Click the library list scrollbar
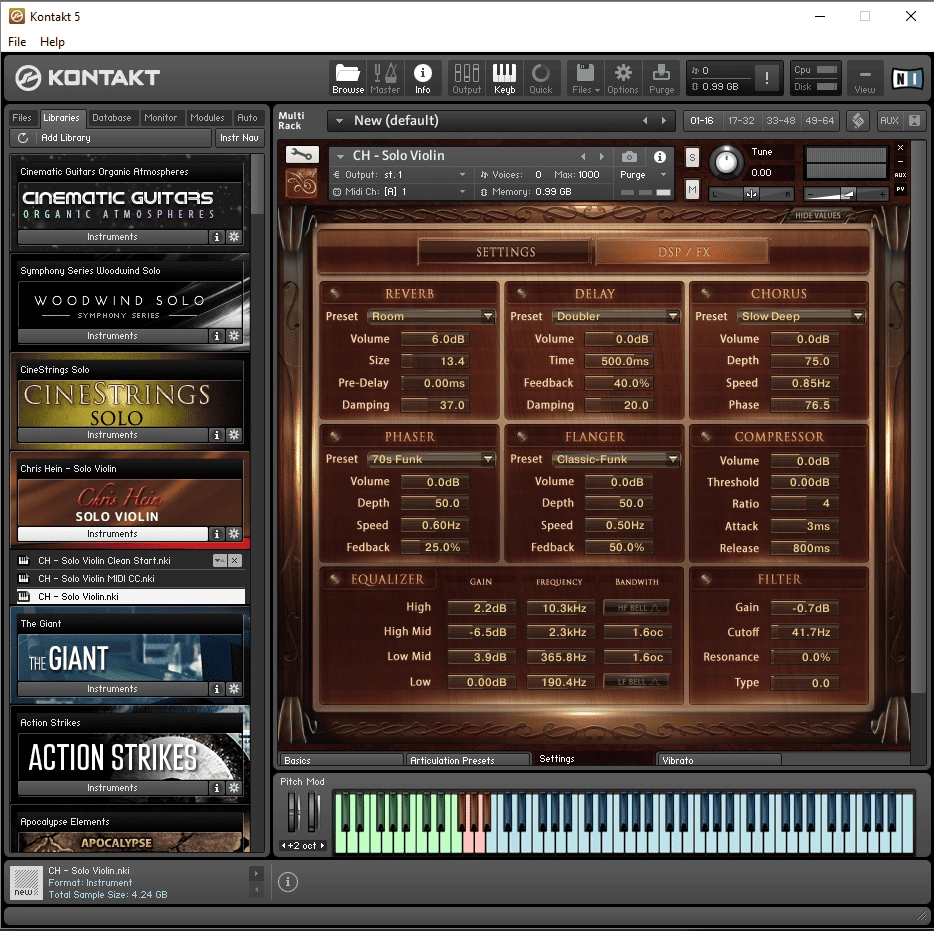This screenshot has height=931, width=934. coord(257,184)
